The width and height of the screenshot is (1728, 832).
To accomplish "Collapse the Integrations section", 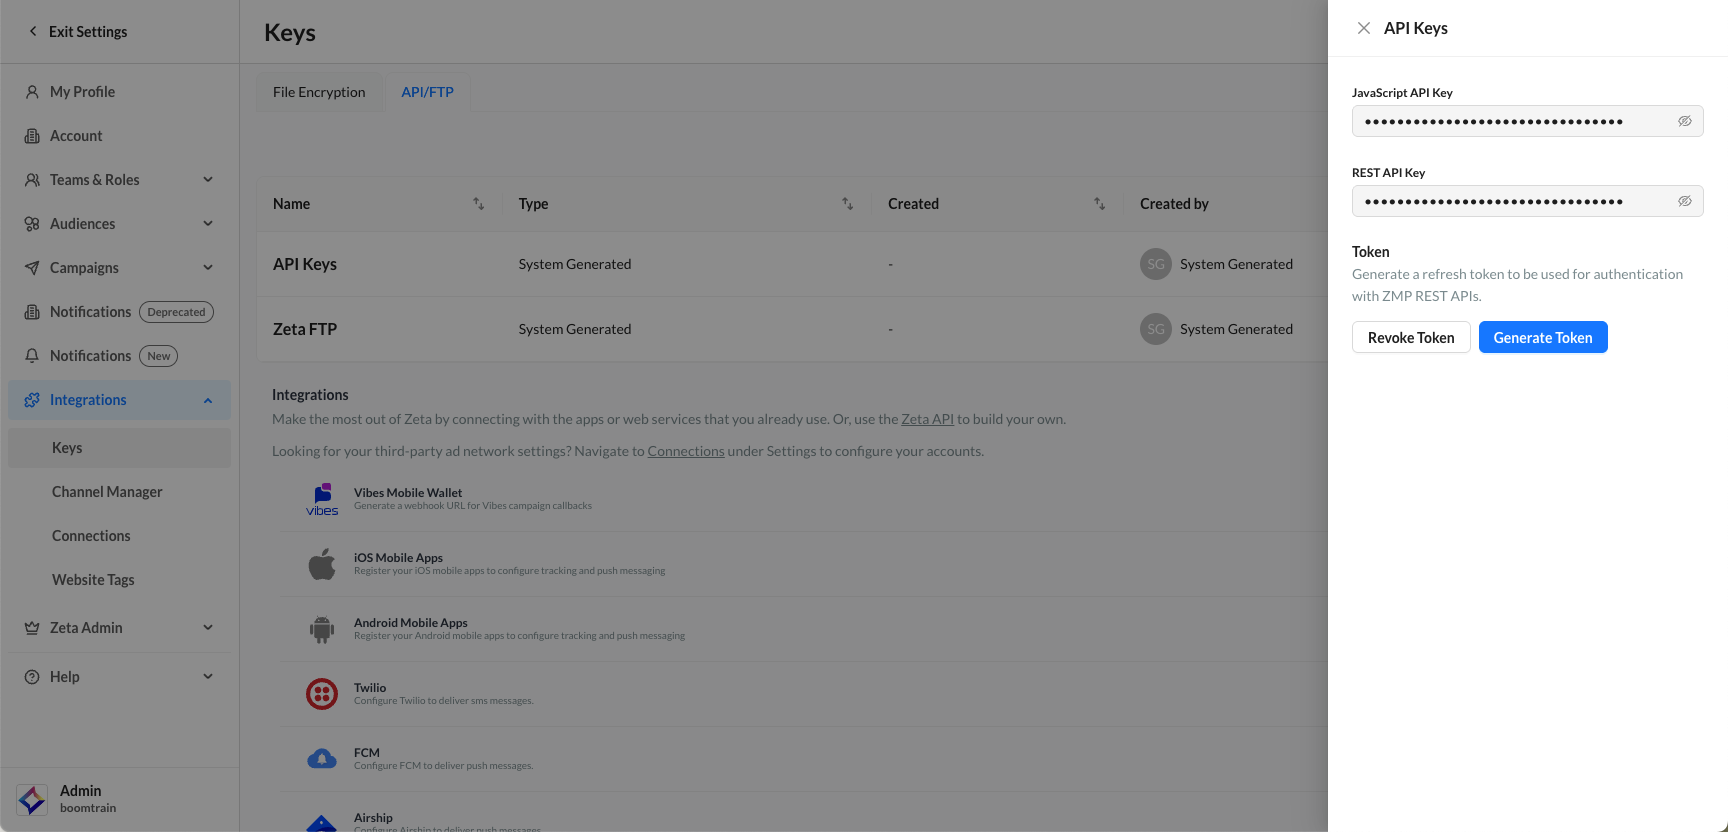I will (x=208, y=400).
